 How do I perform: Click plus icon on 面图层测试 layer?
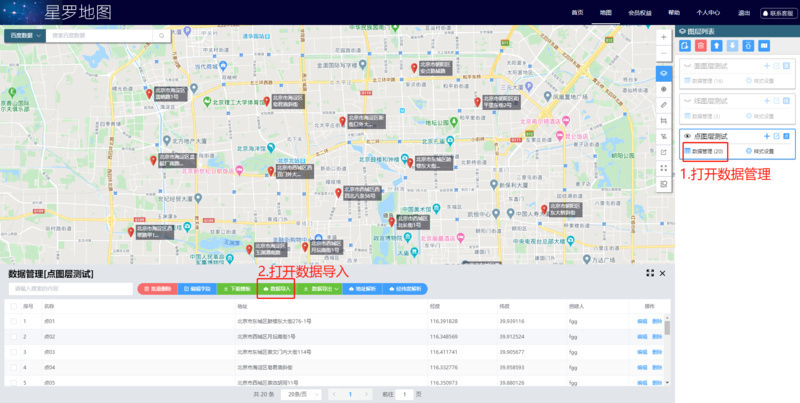click(766, 66)
